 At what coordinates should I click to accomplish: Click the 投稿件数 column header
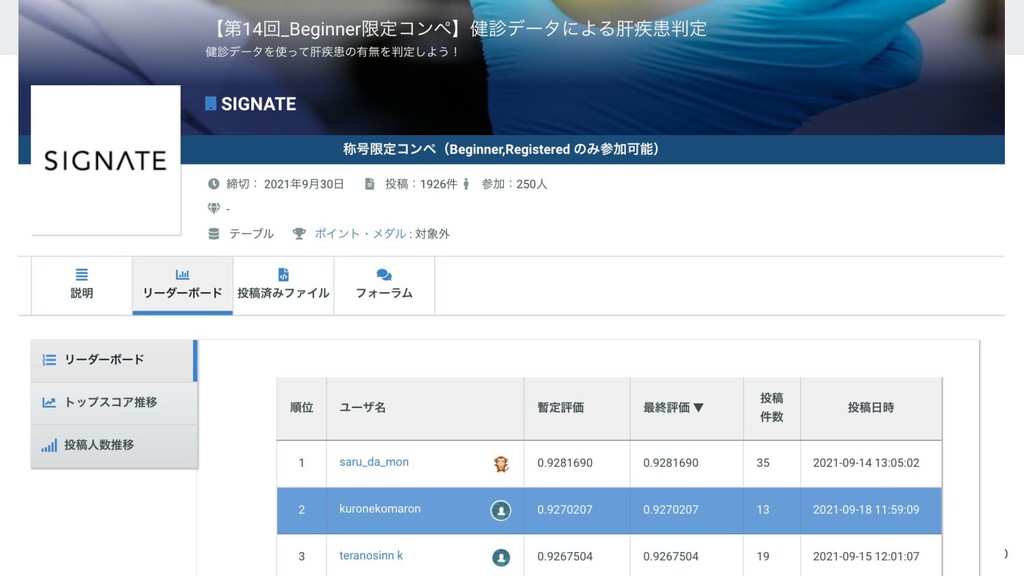[771, 408]
